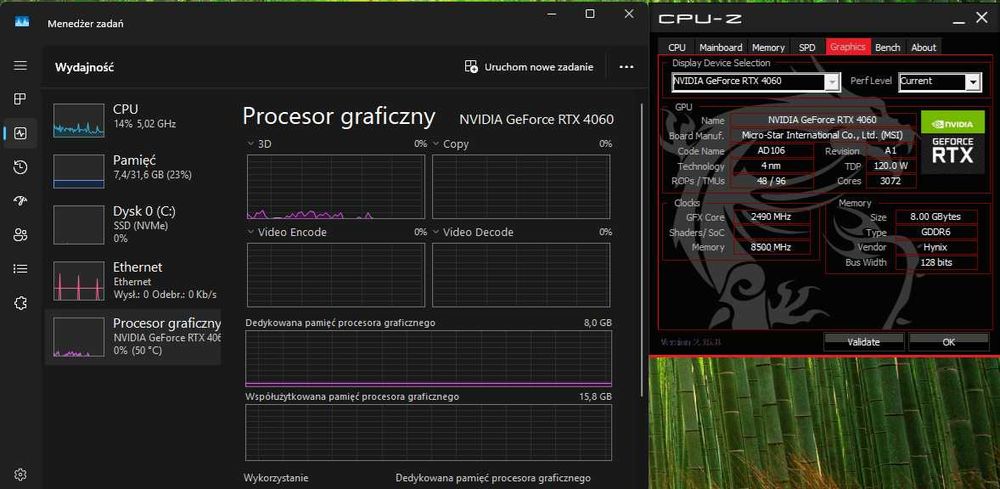Switch to the SPD tab in CPU-Z

[x=807, y=47]
